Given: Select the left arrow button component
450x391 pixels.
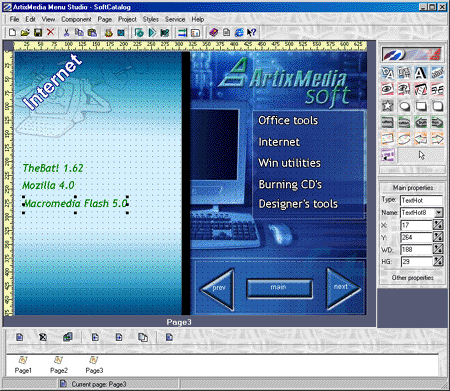Looking at the screenshot, I should 420,122.
